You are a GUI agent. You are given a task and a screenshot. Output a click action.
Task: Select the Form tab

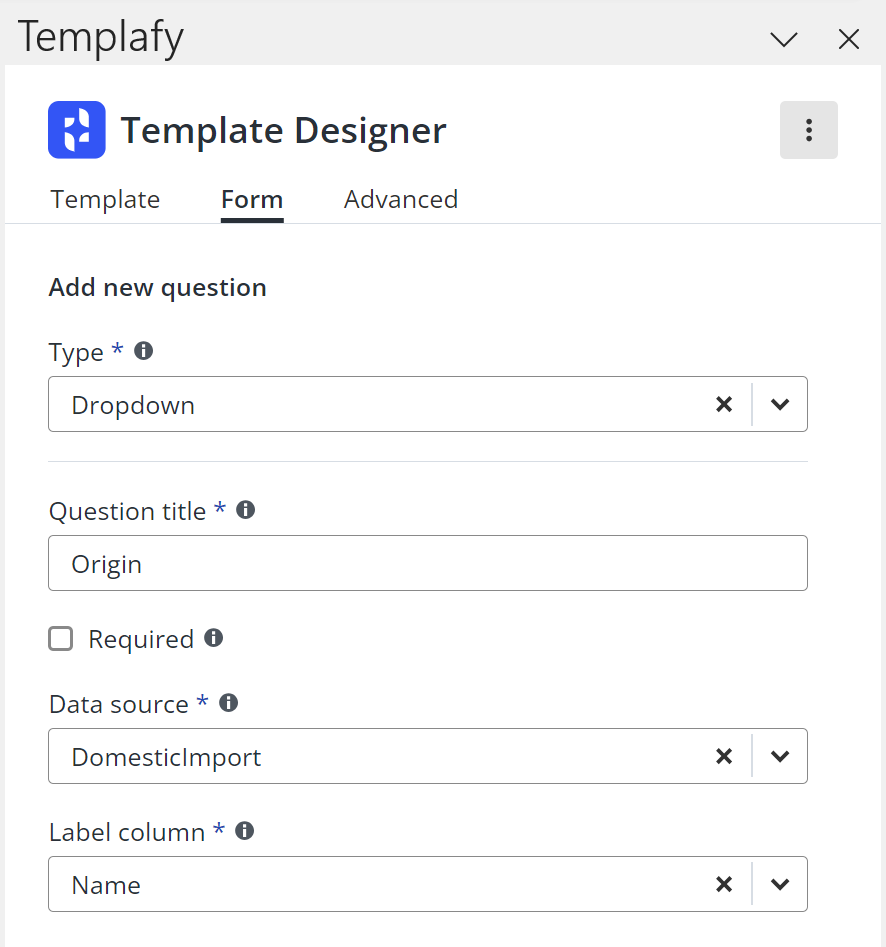(x=252, y=199)
